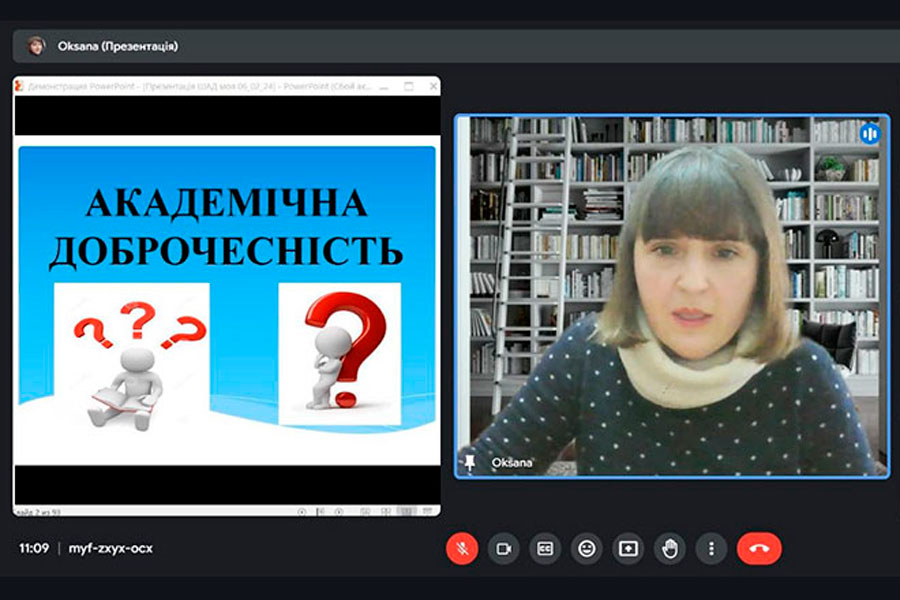Close the shared PowerPoint window
Image resolution: width=900 pixels, height=600 pixels.
[x=433, y=86]
